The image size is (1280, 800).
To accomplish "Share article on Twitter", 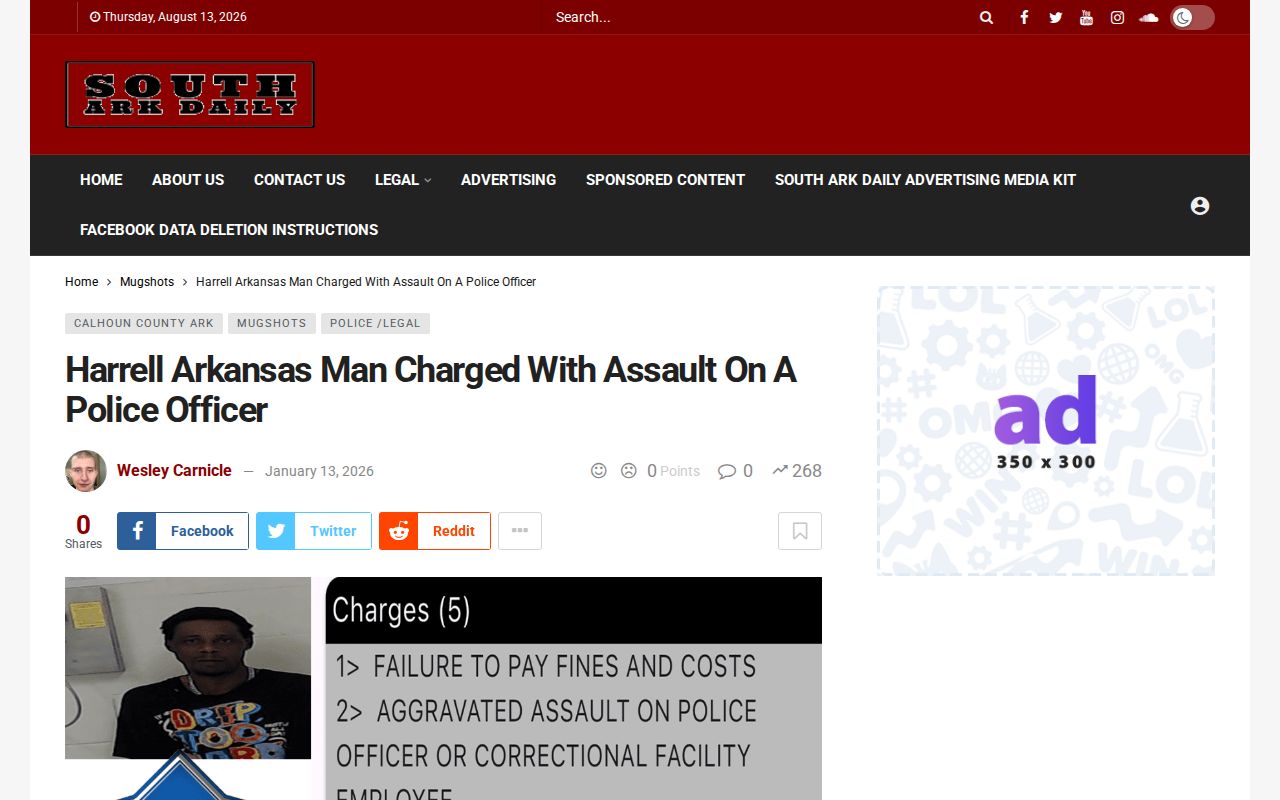I will [314, 531].
